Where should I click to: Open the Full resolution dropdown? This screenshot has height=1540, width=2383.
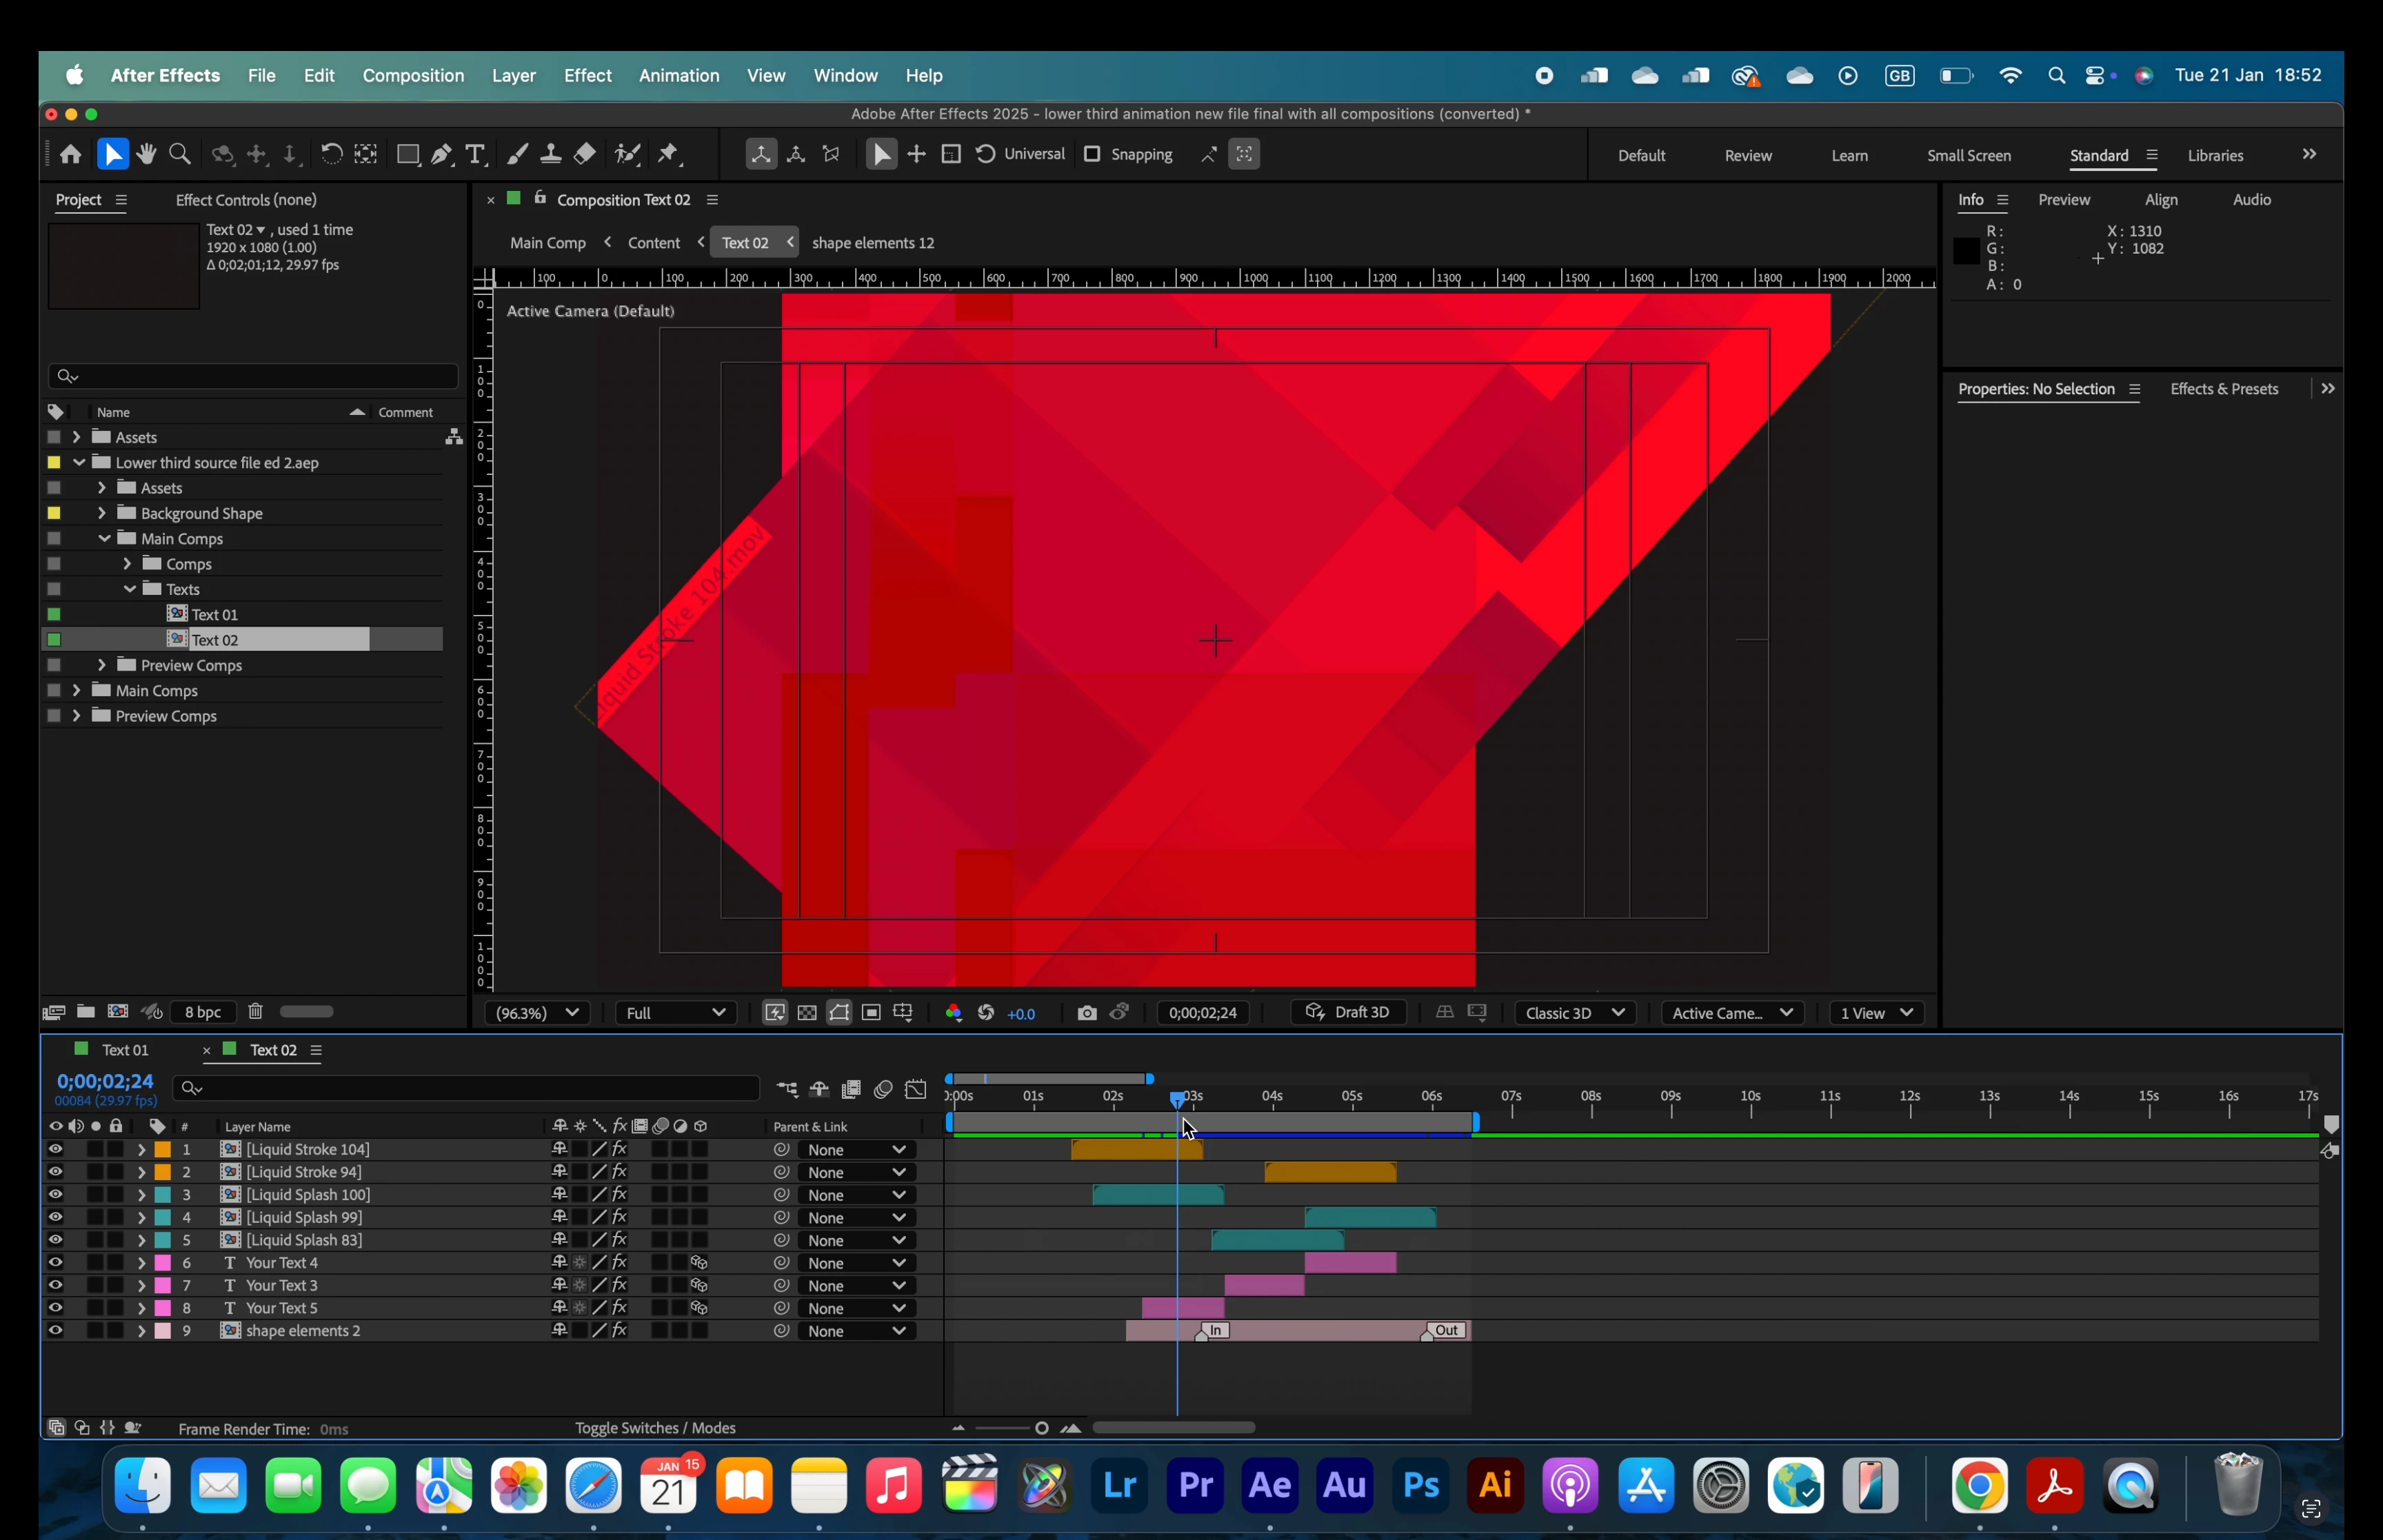[675, 1013]
